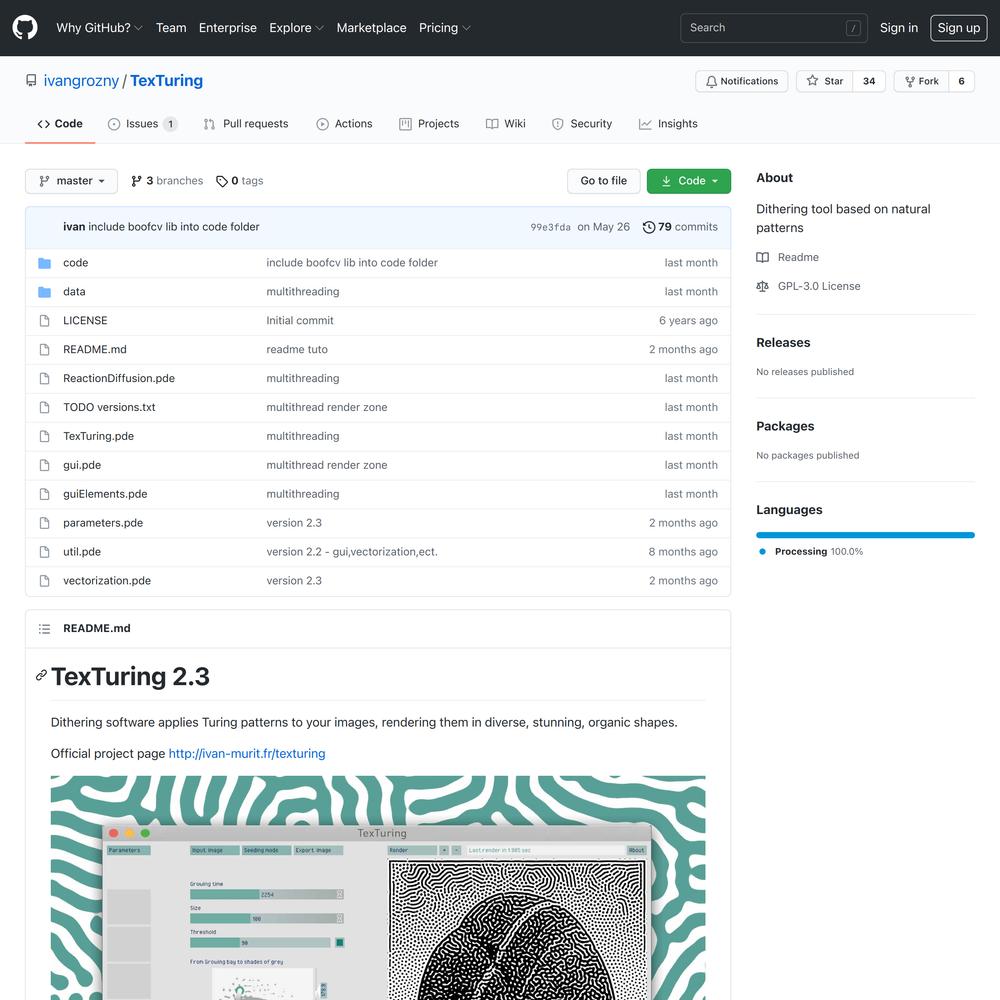Viewport: 1000px width, 1000px height.
Task: Open the Projects tab
Action: point(429,124)
